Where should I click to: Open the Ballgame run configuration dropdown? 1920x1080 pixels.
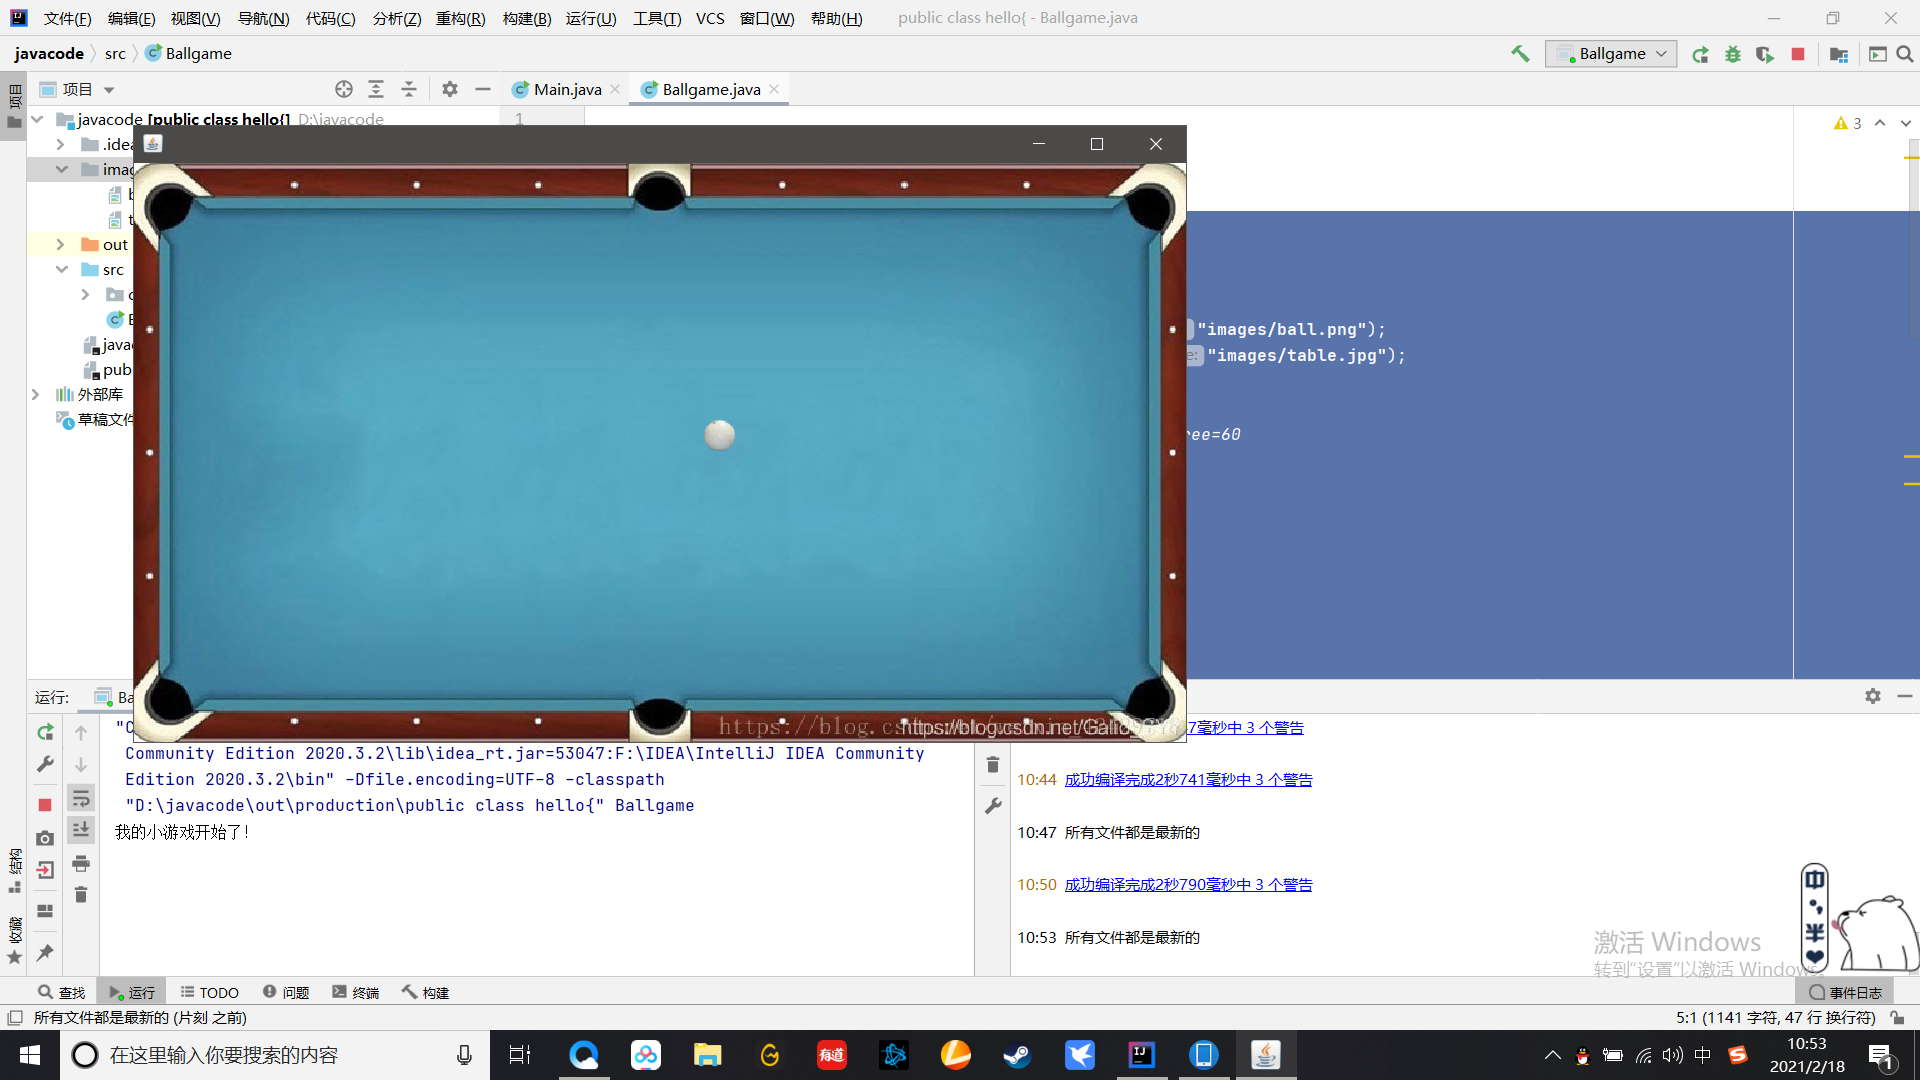[x=1611, y=54]
